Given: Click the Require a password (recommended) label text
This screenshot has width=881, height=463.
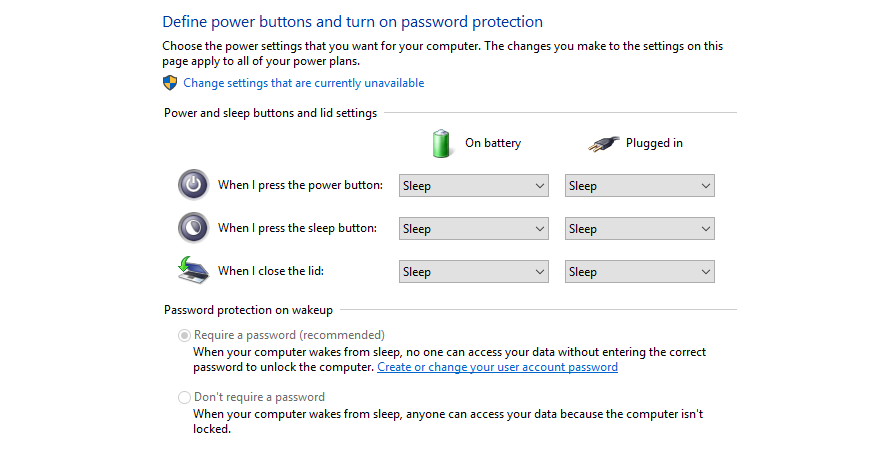Looking at the screenshot, I should pyautogui.click(x=289, y=335).
